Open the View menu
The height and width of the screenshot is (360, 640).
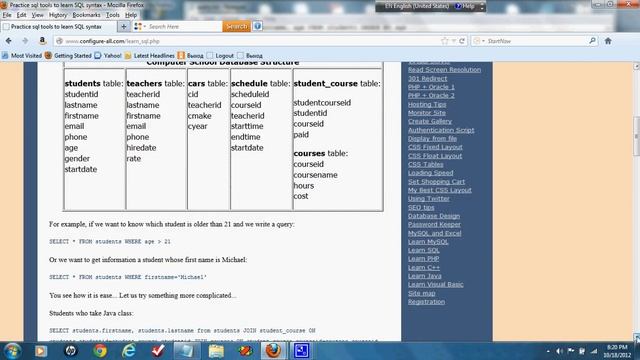pos(37,15)
